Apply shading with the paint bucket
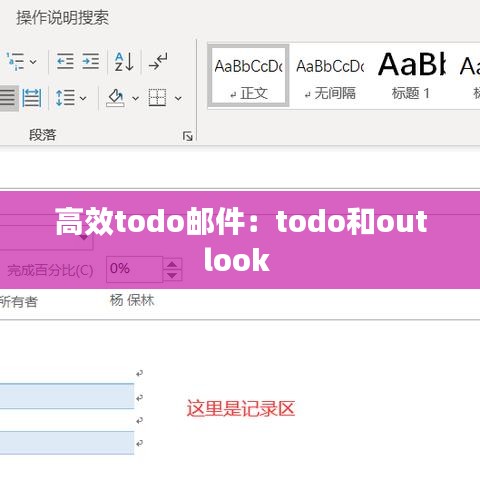Screen dimensions: 480x480 [115, 98]
